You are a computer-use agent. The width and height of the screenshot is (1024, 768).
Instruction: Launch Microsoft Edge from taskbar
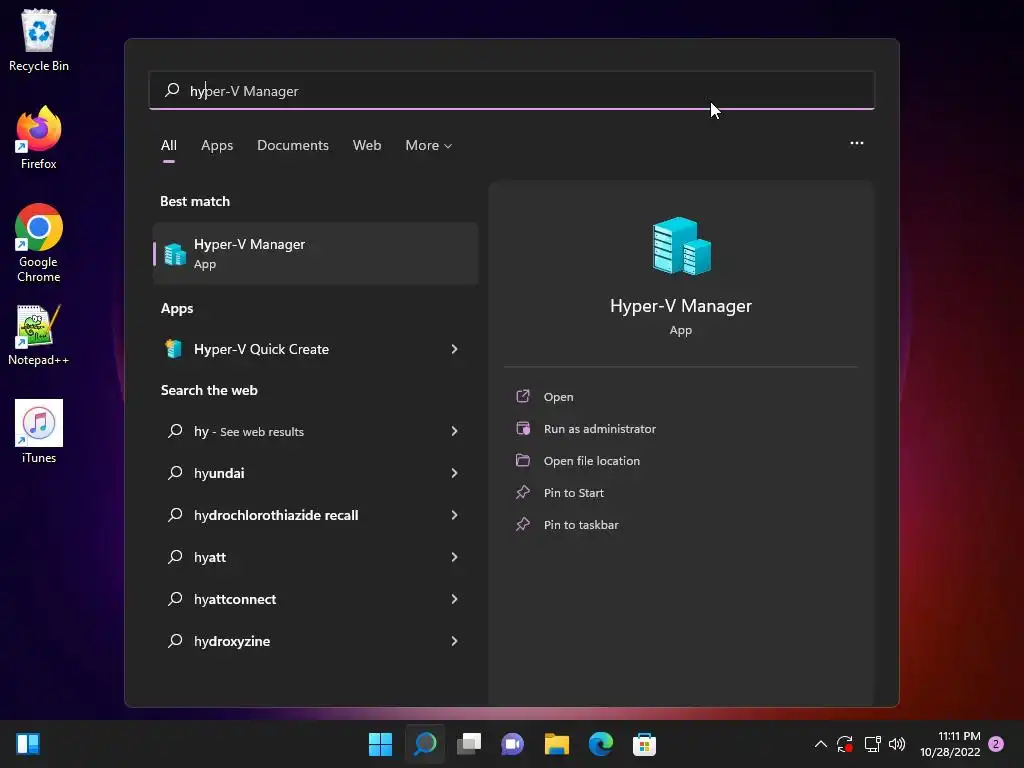[601, 744]
